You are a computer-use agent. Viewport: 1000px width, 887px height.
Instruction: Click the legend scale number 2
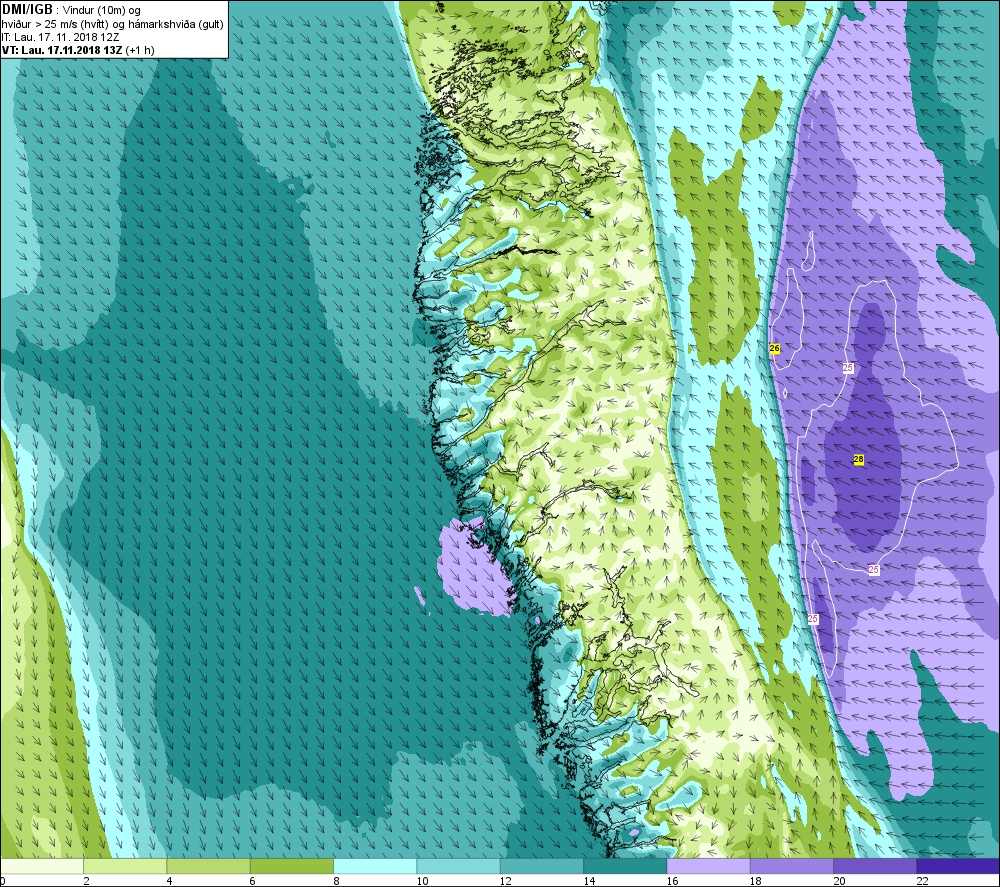pyautogui.click(x=86, y=881)
